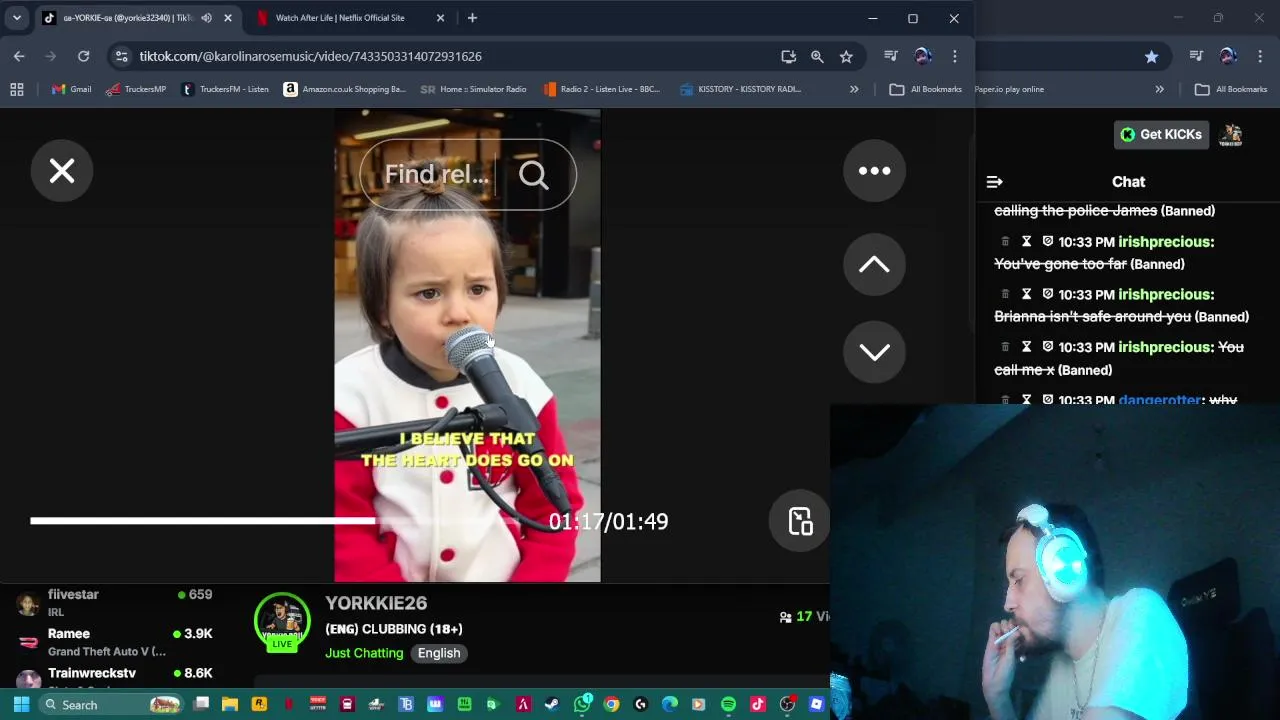Open the Kick user avatar menu

(x=1231, y=134)
